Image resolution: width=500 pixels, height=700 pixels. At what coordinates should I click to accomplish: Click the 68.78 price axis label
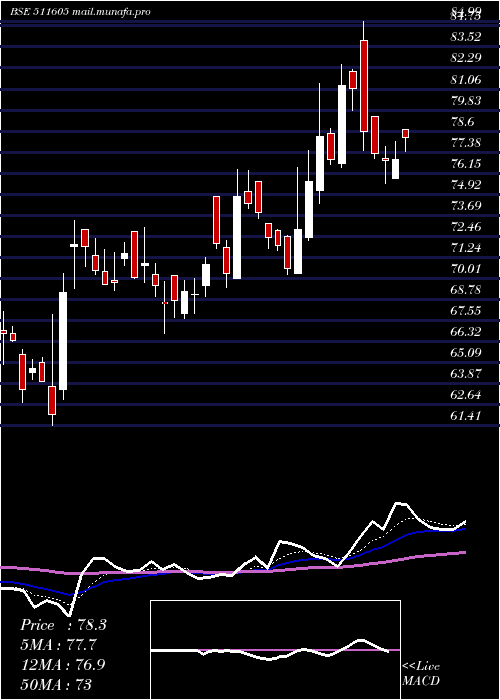tap(466, 290)
